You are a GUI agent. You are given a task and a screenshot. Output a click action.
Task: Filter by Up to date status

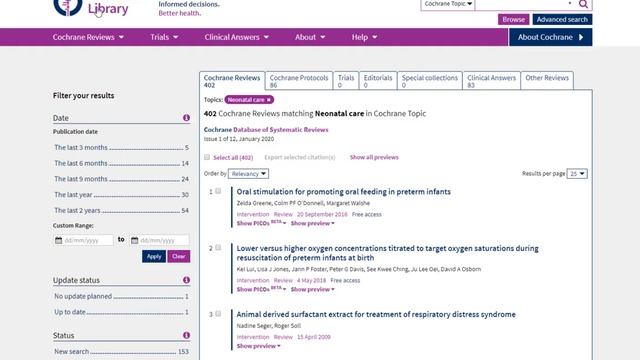pos(121,312)
